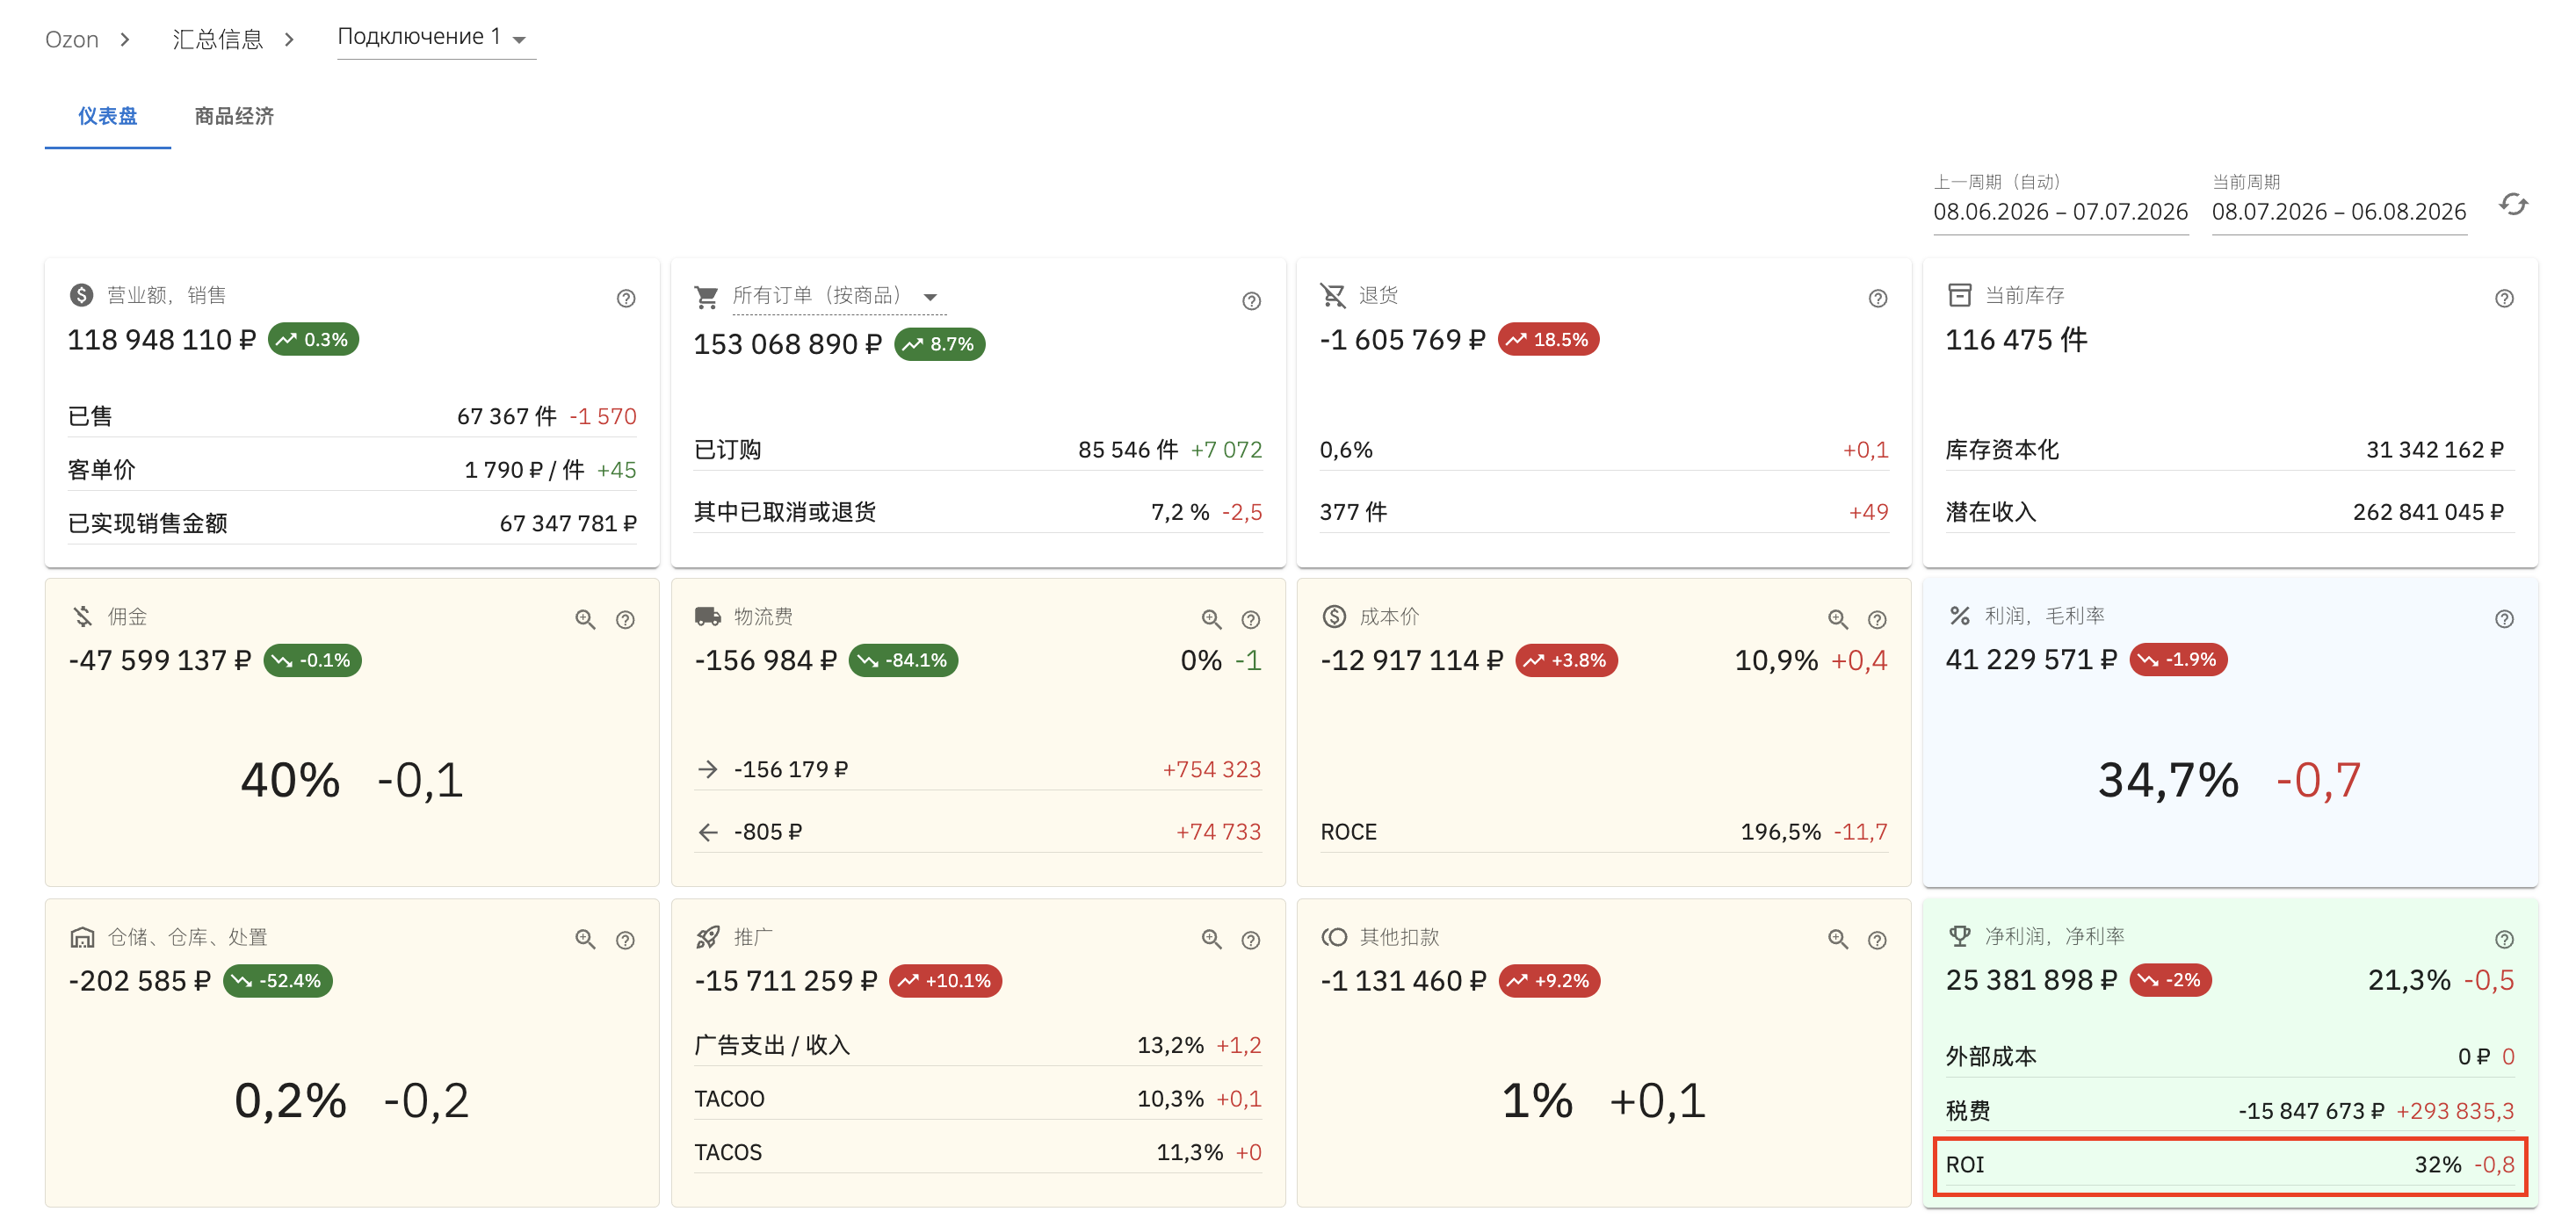The height and width of the screenshot is (1226, 2576).
Task: Open the 当前周期 date range picker
Action: tap(2338, 212)
